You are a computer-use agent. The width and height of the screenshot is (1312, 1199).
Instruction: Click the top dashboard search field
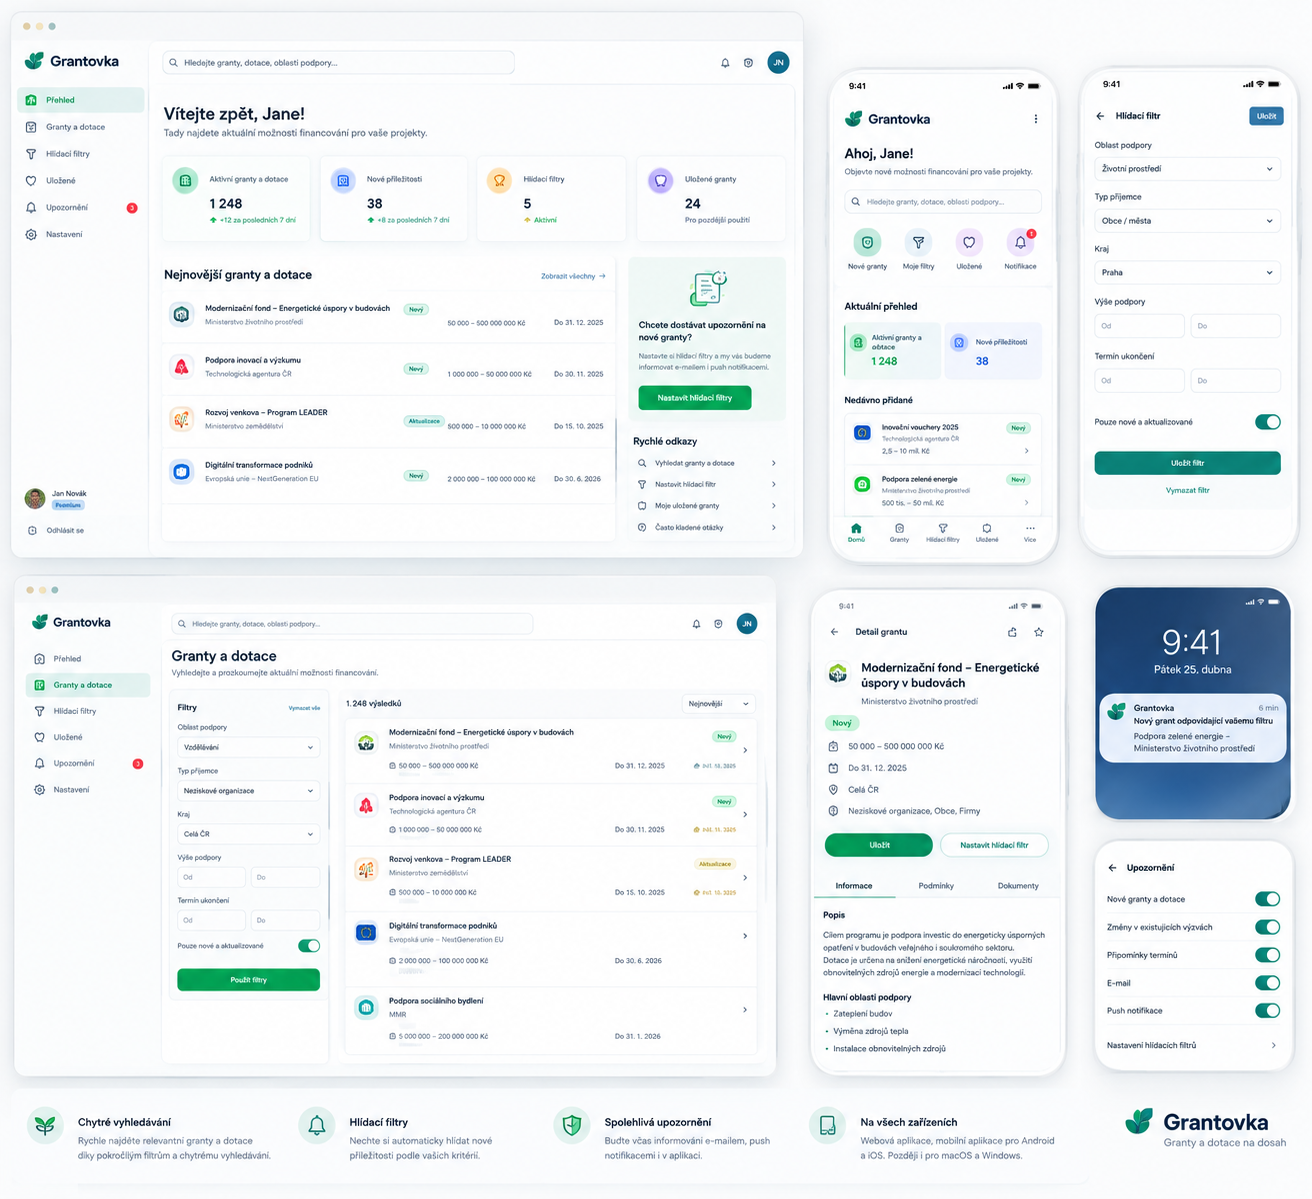[x=338, y=62]
